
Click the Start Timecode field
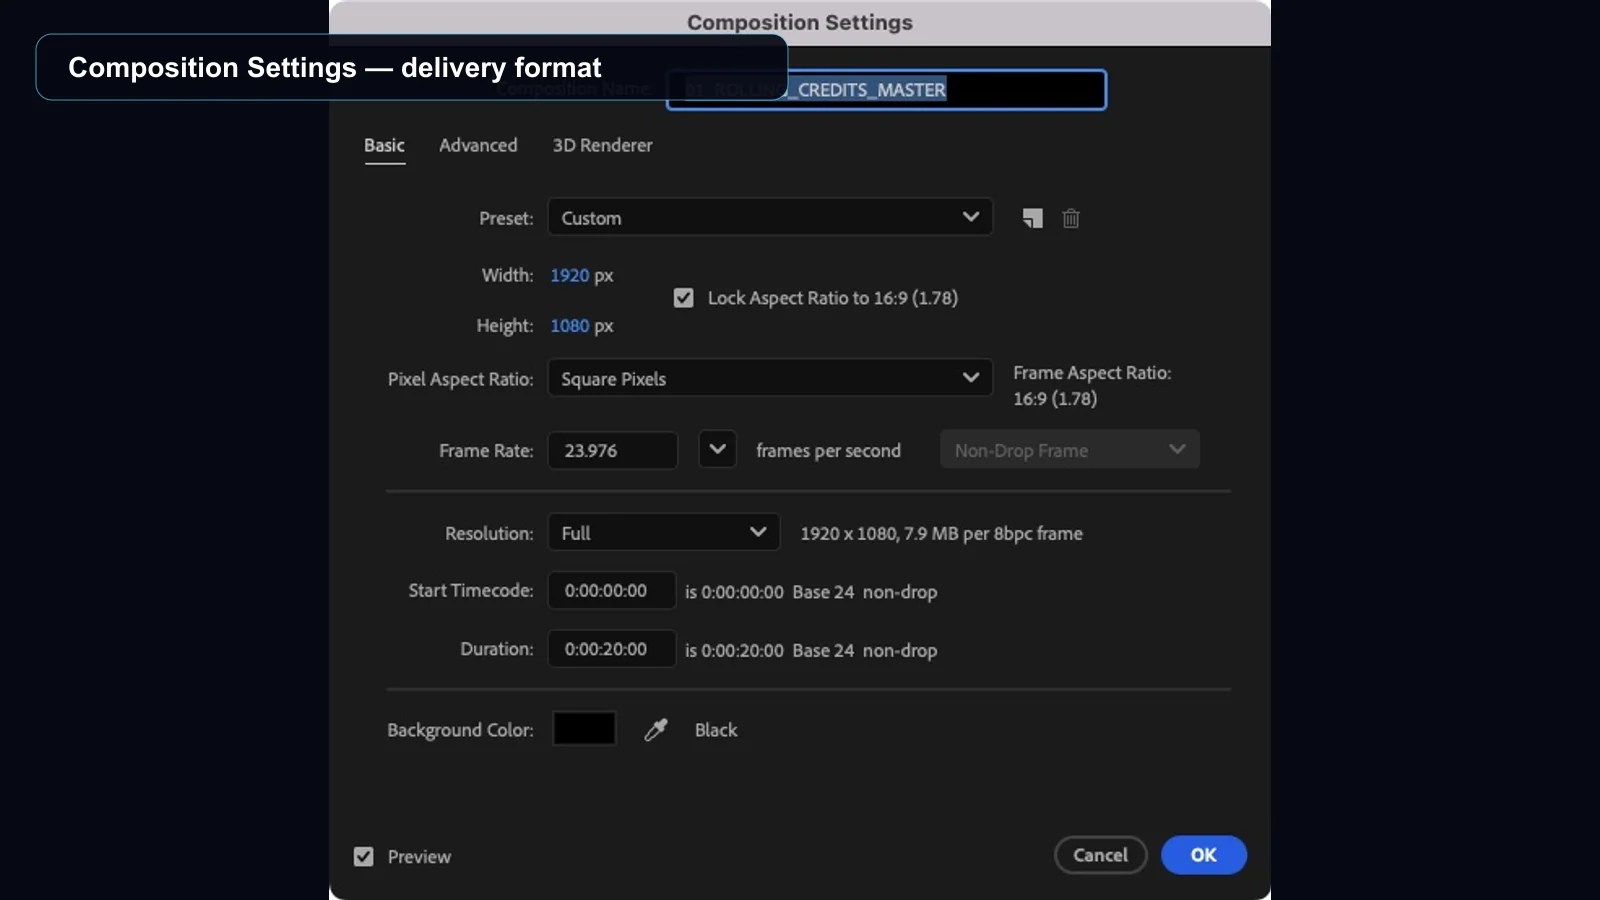(612, 591)
